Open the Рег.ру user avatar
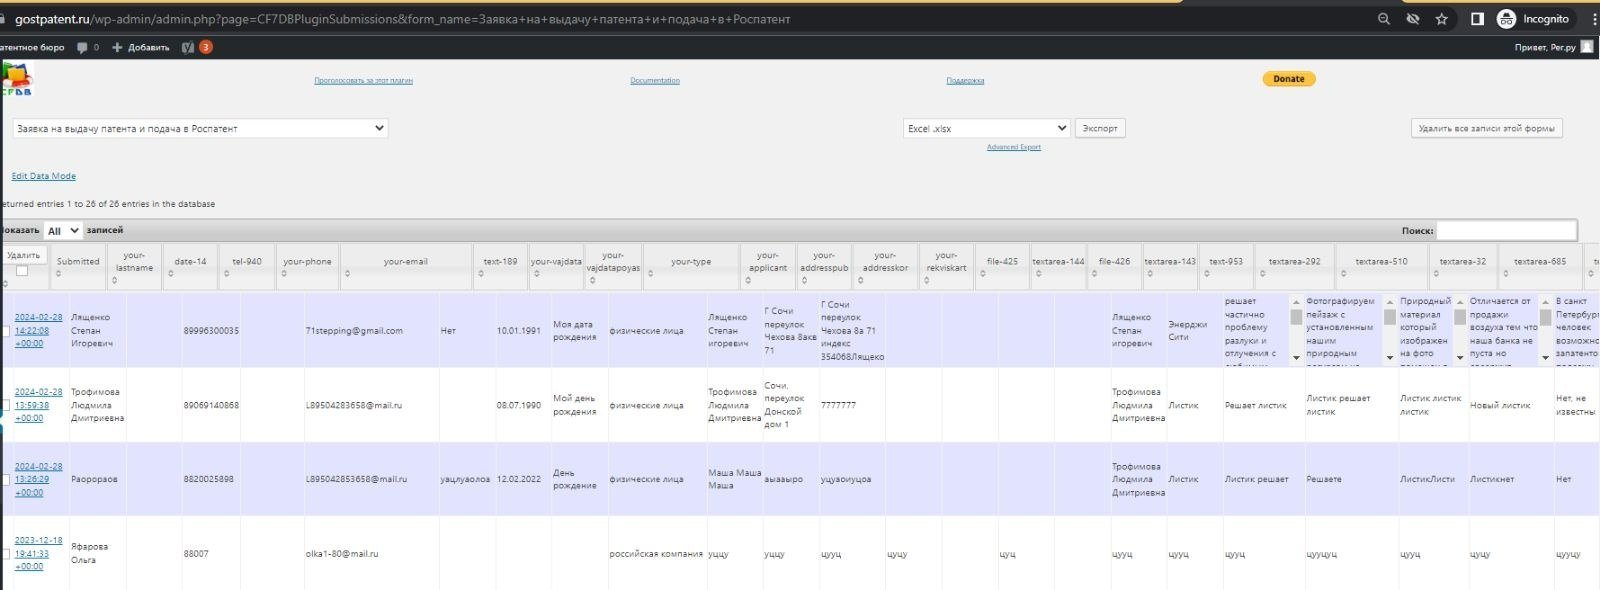Screen dimensions: 1600x590 tap(1587, 47)
